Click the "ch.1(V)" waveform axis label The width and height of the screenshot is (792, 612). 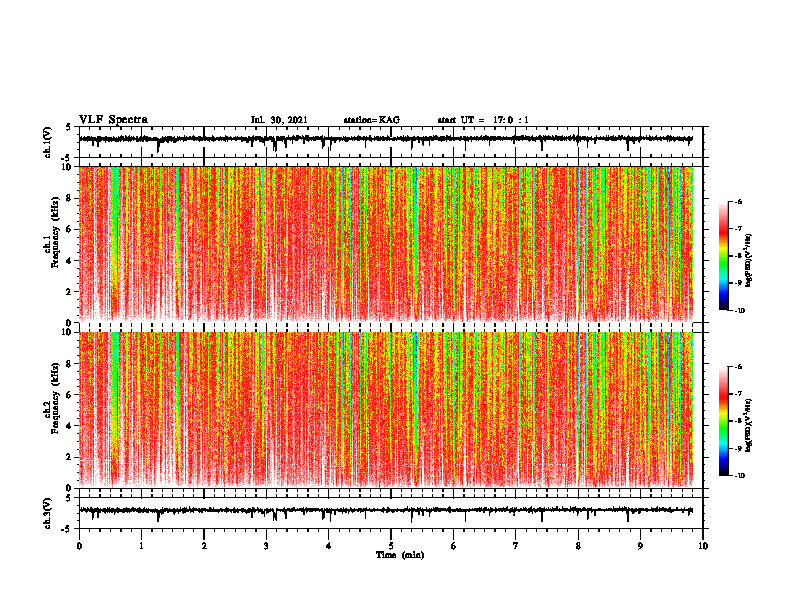pyautogui.click(x=48, y=142)
